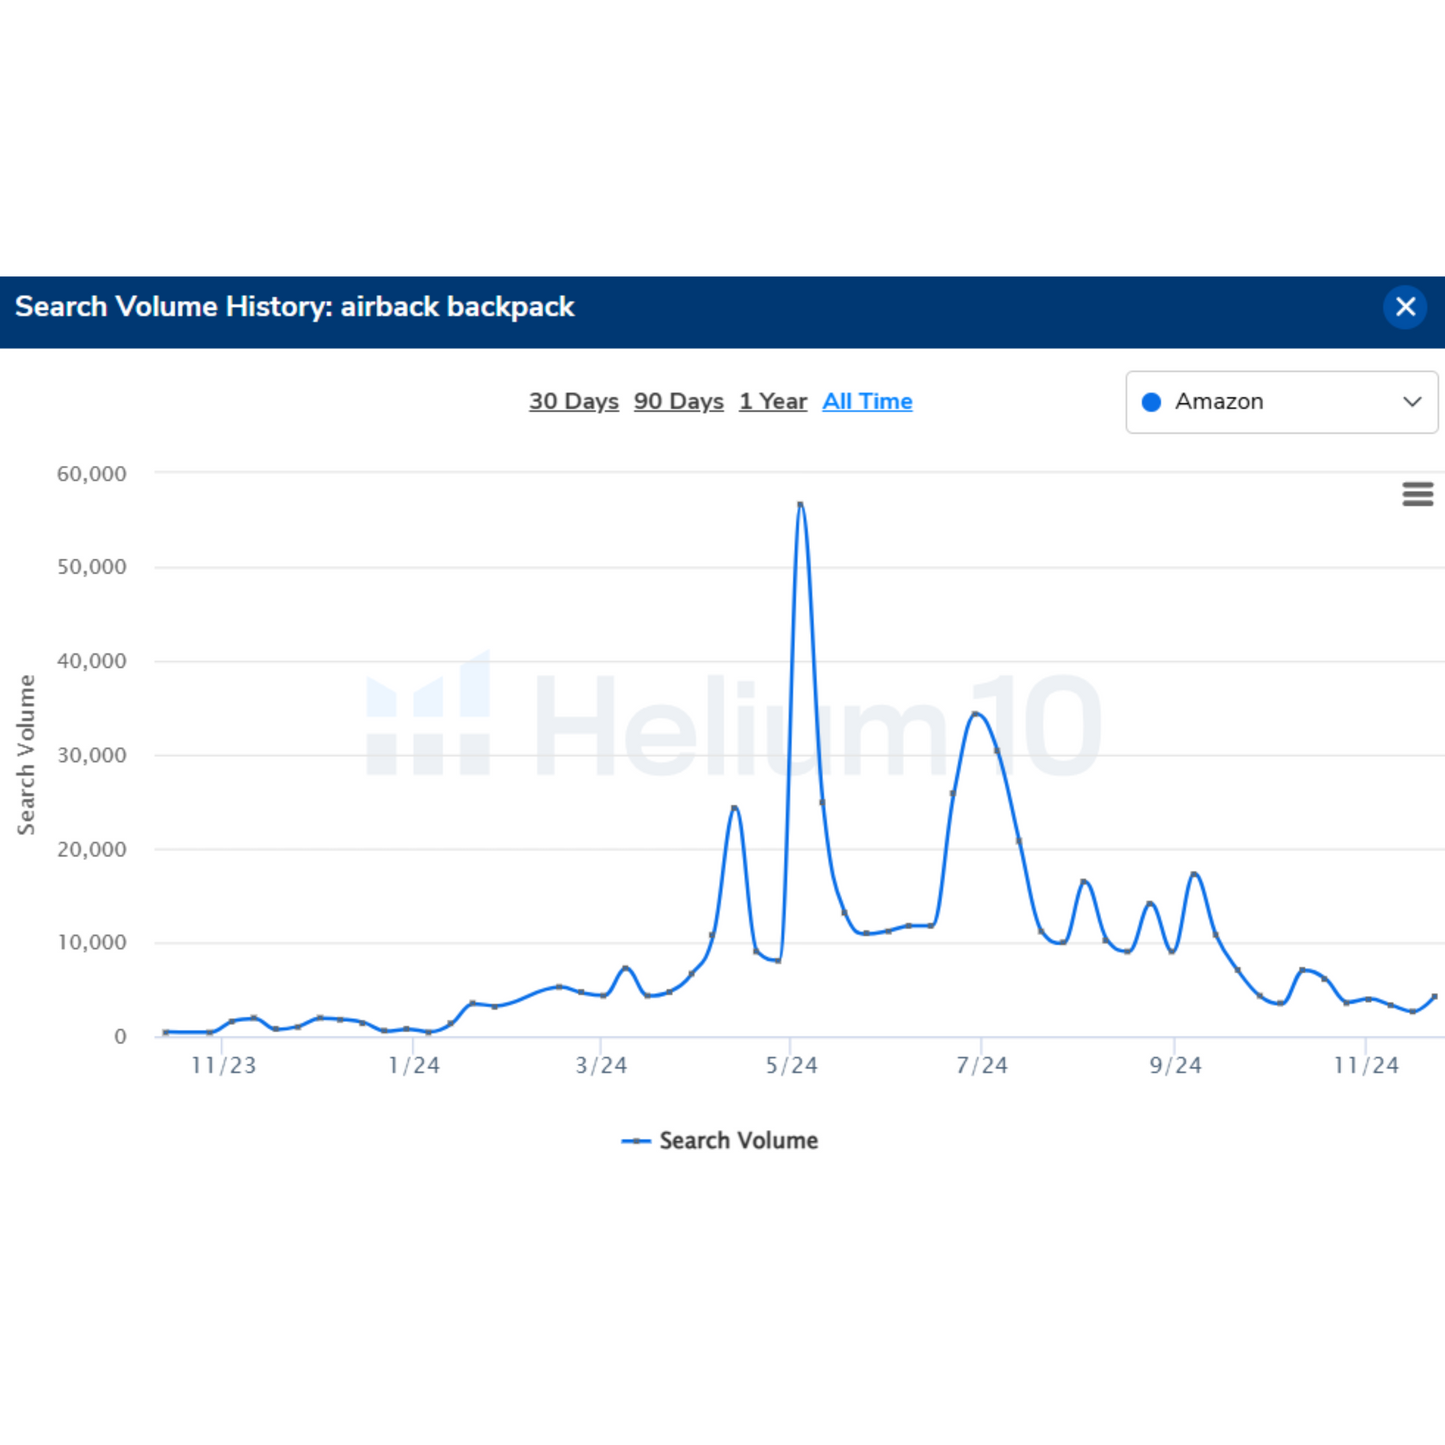Open the chart hamburger menu
Viewport: 1445px width, 1445px height.
(x=1417, y=494)
